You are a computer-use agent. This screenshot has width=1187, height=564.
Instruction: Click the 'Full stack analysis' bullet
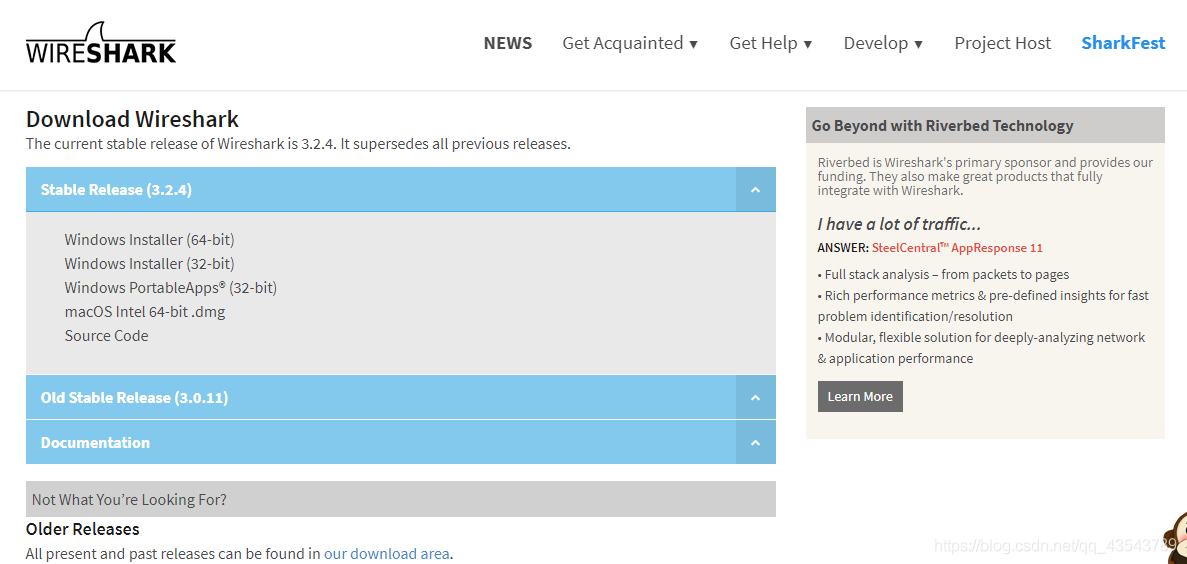click(x=943, y=274)
